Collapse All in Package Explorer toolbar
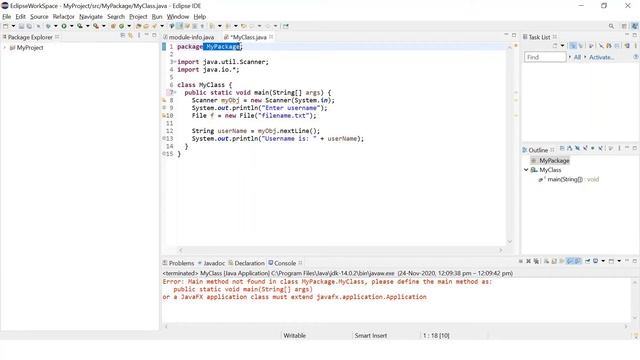 pos(122,36)
